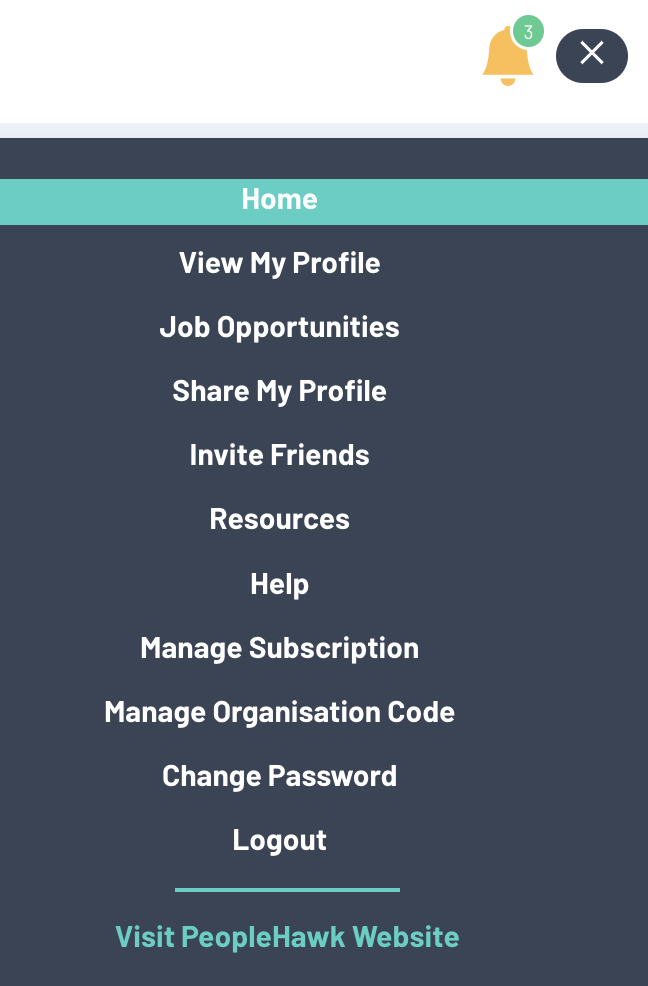Open View My Profile

coord(279,264)
